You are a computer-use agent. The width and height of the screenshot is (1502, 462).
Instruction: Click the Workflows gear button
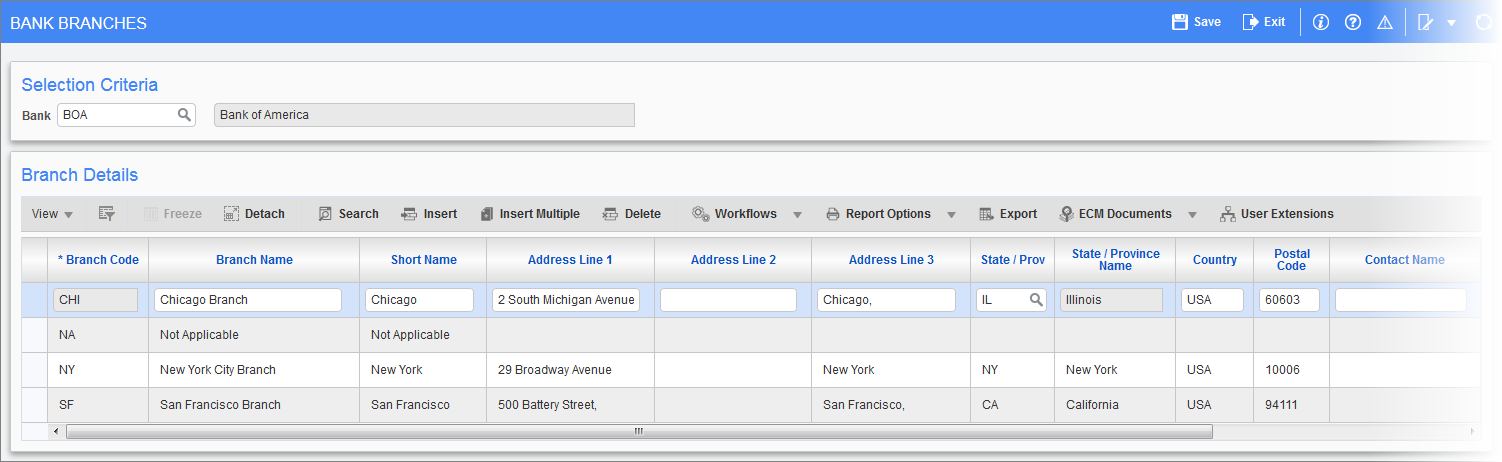734,214
